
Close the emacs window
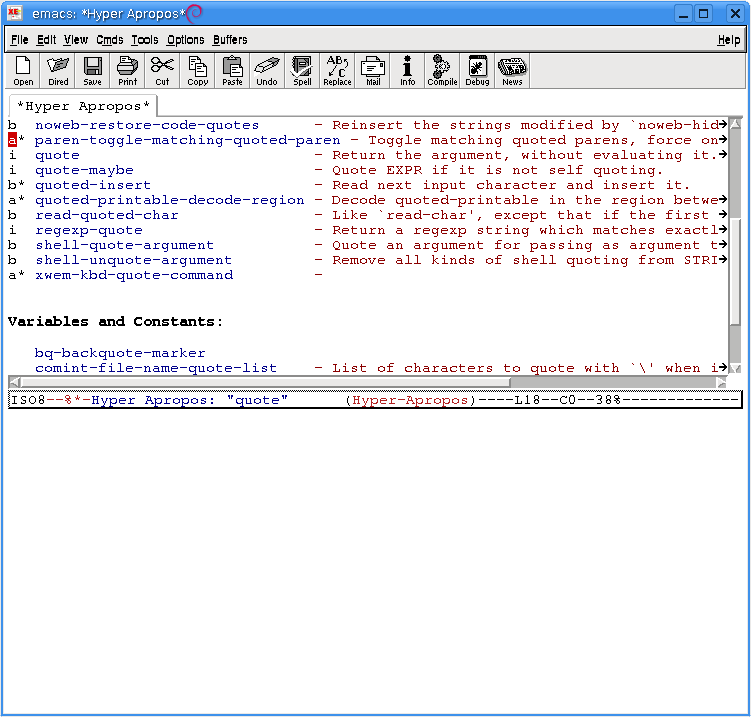pyautogui.click(x=735, y=13)
